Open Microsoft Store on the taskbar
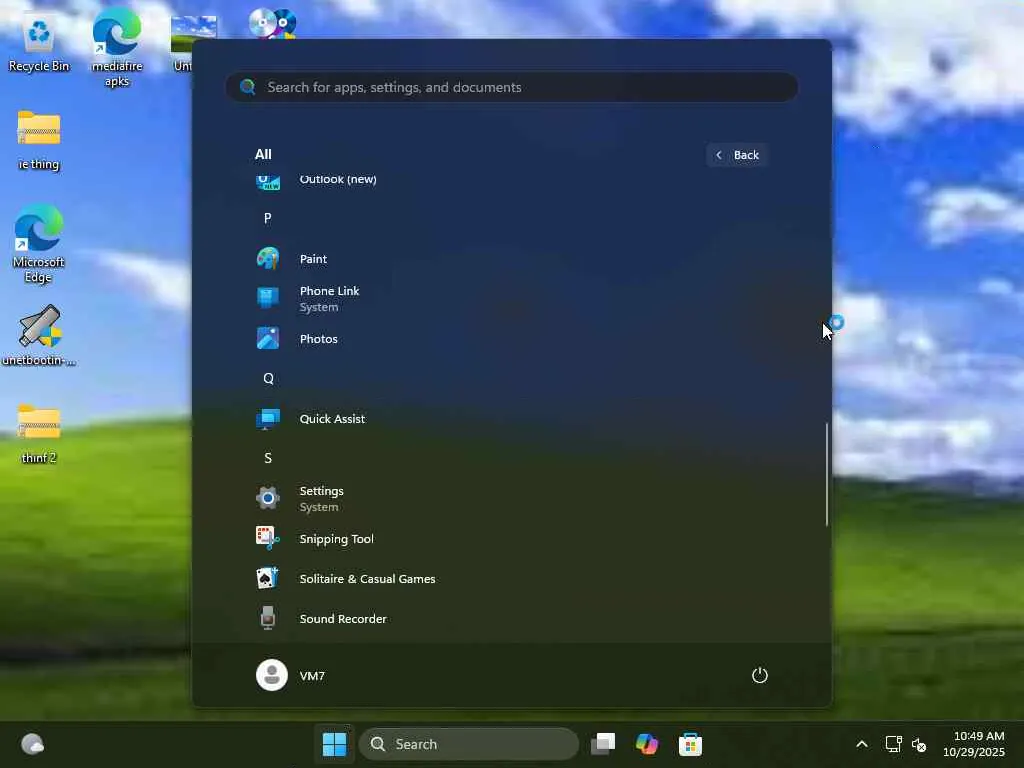The image size is (1024, 768). click(690, 744)
